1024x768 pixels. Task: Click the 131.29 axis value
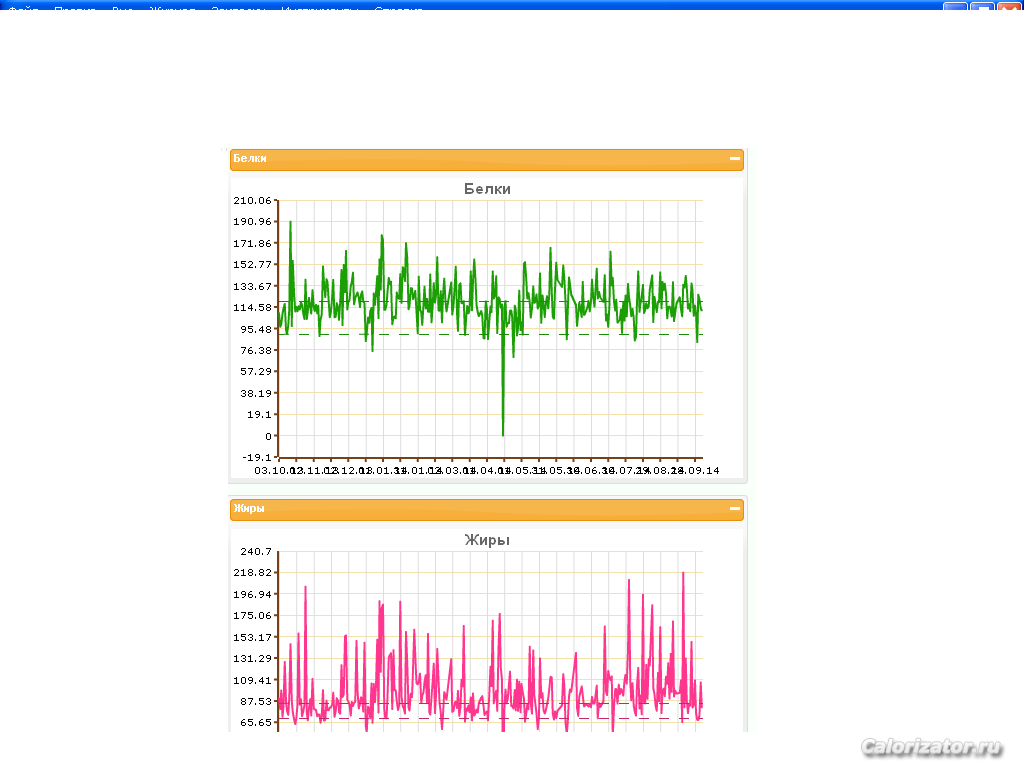click(252, 659)
